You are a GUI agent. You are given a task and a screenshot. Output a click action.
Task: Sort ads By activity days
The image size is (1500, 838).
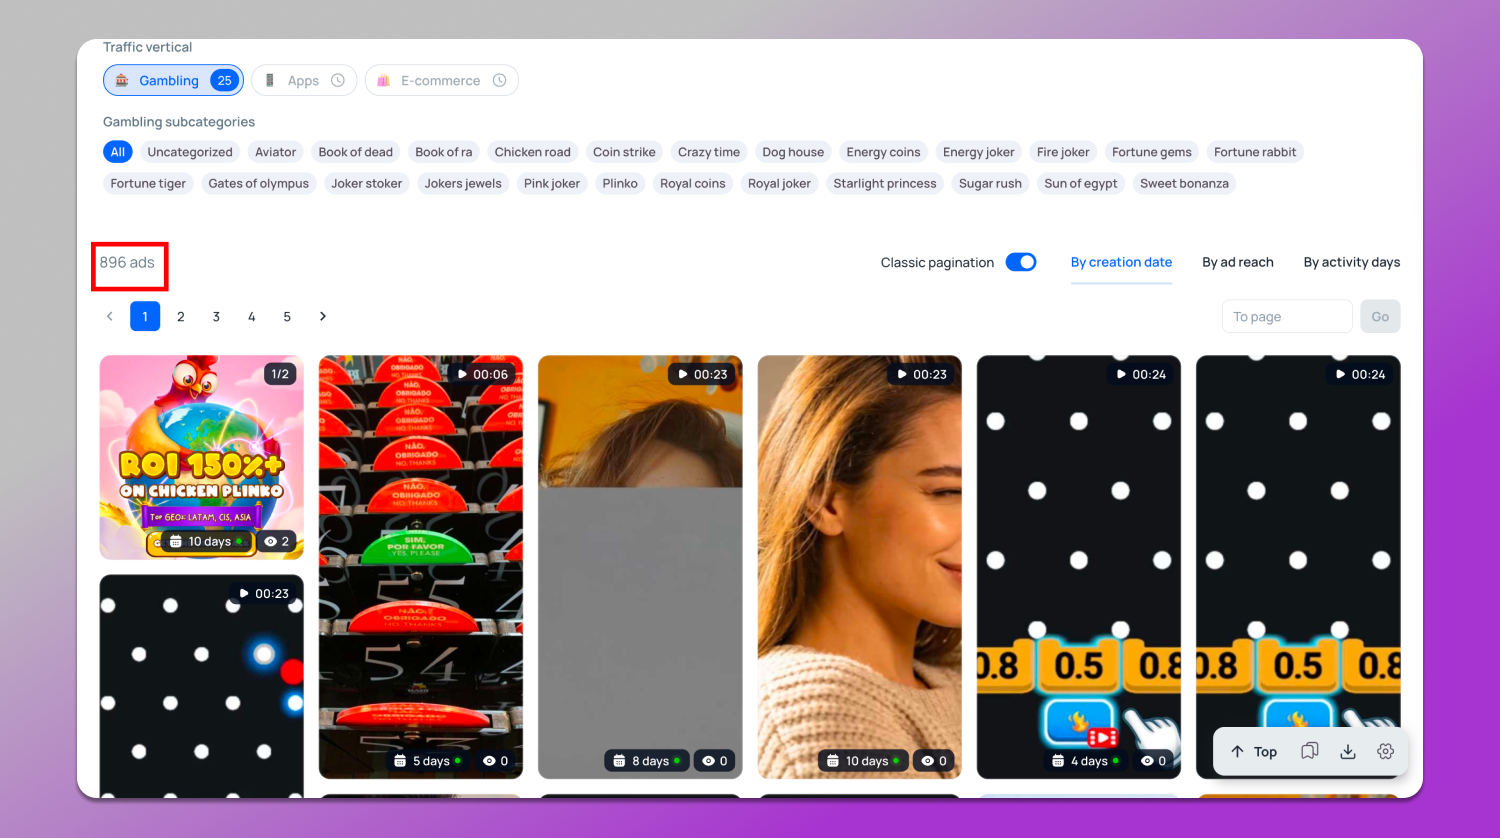[x=1351, y=262]
